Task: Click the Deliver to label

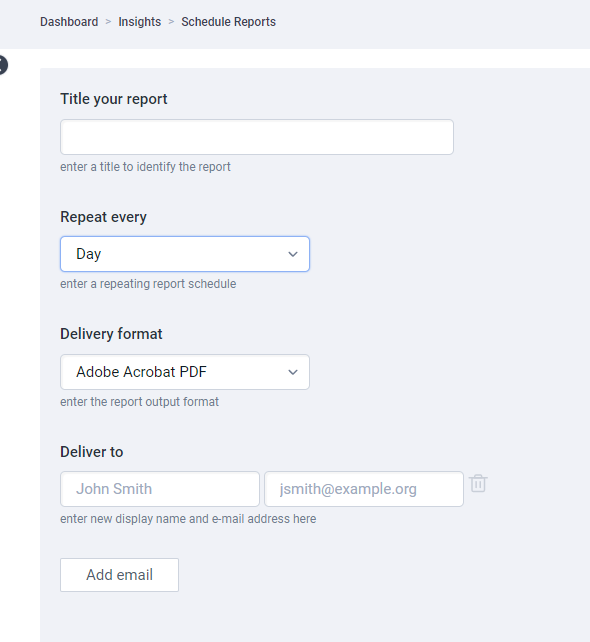Action: [92, 452]
